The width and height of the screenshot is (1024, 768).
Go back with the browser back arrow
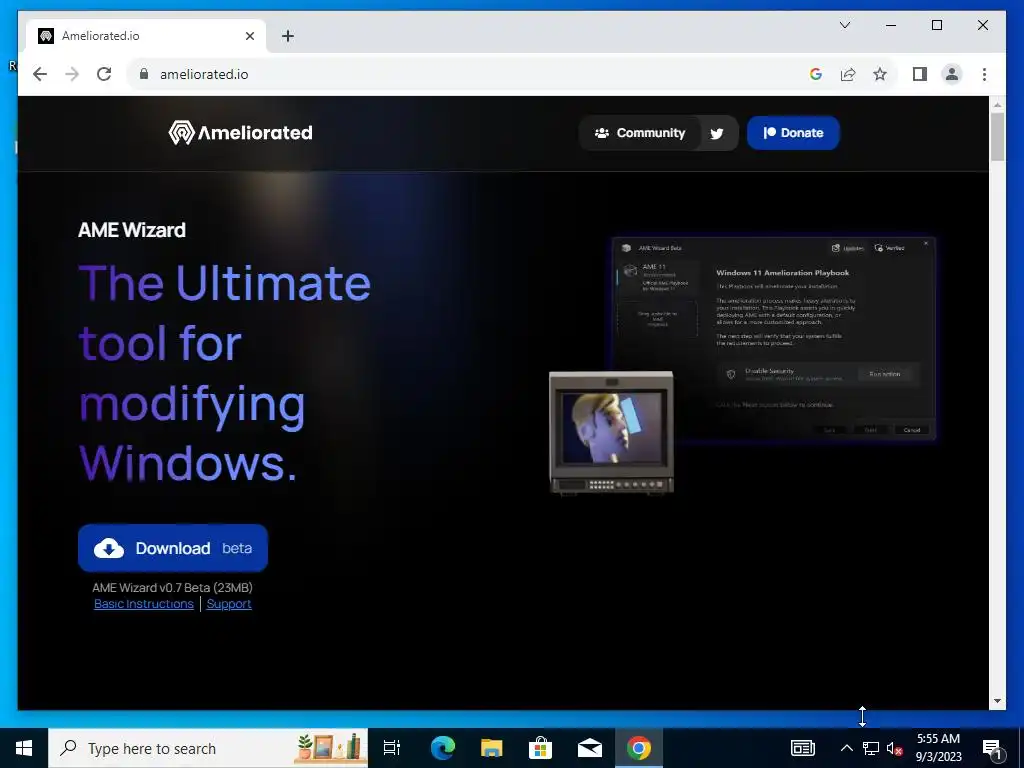40,74
